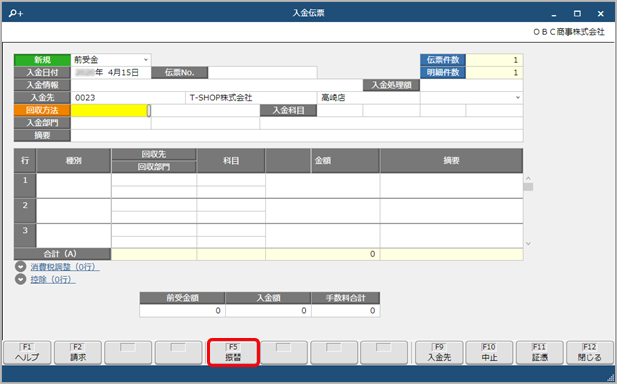The height and width of the screenshot is (384, 617).
Task: Click the 合計 (A) row label
Action: click(x=62, y=254)
